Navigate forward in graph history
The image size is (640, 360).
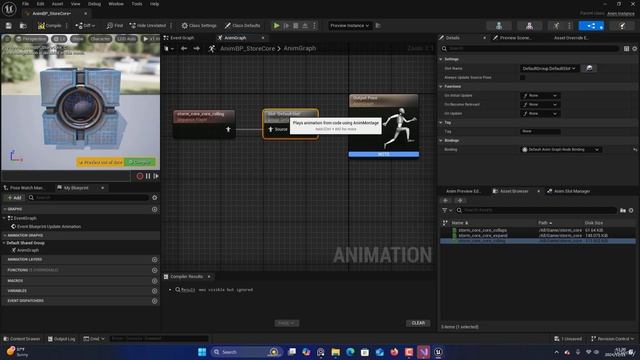point(197,49)
